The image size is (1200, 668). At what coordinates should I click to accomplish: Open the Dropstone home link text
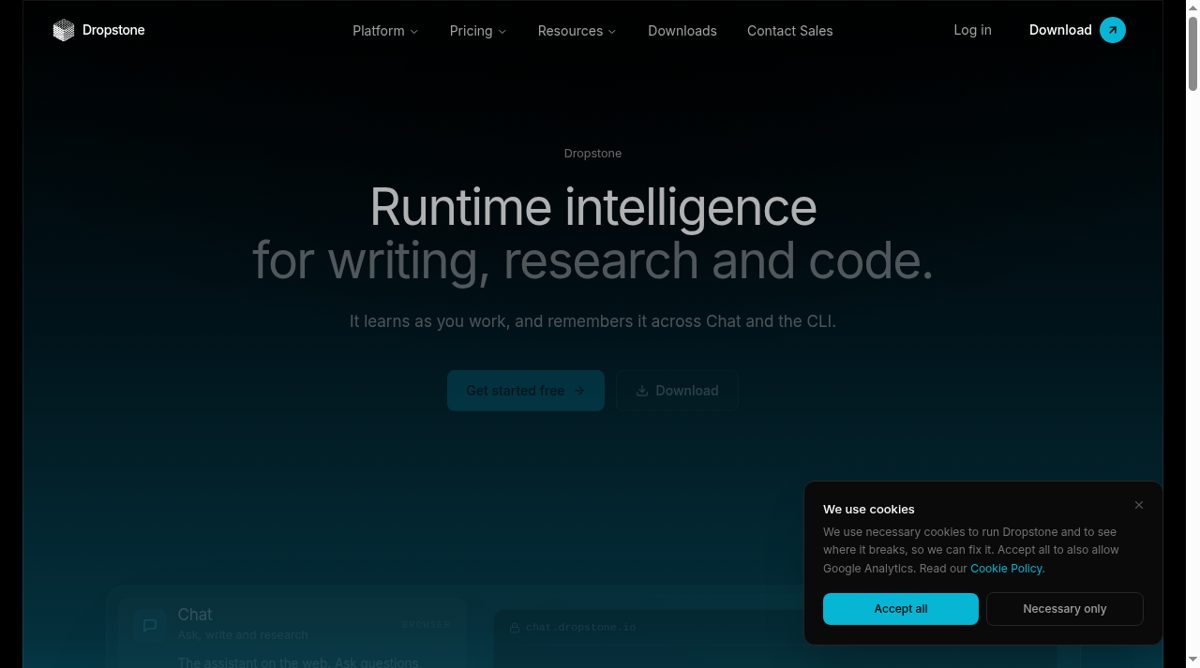113,30
